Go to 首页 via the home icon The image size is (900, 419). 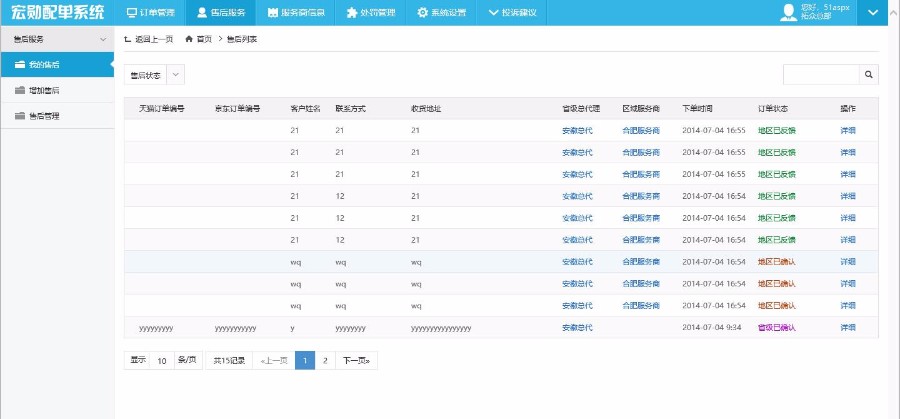click(199, 39)
